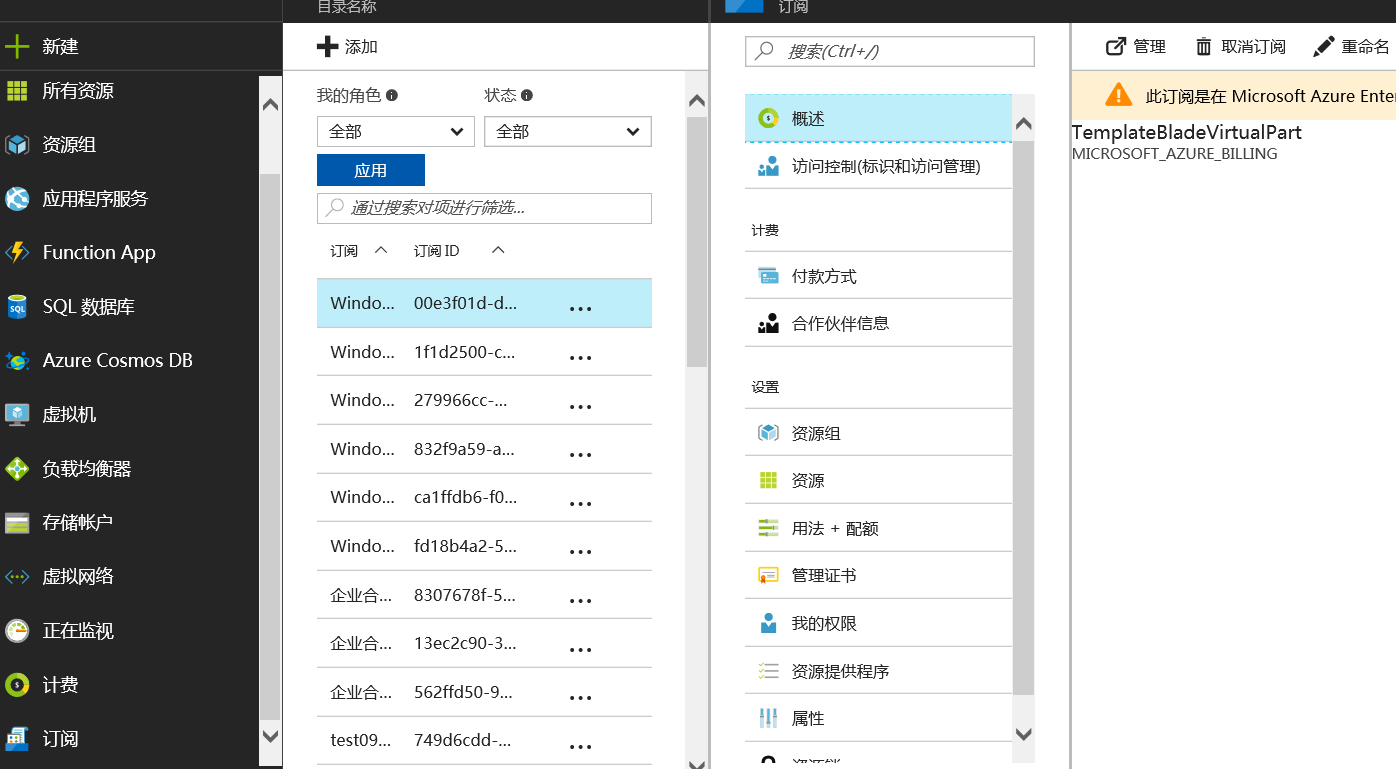Image resolution: width=1396 pixels, height=769 pixels.
Task: Sort by 订阅 ID column arrow
Action: (498, 250)
